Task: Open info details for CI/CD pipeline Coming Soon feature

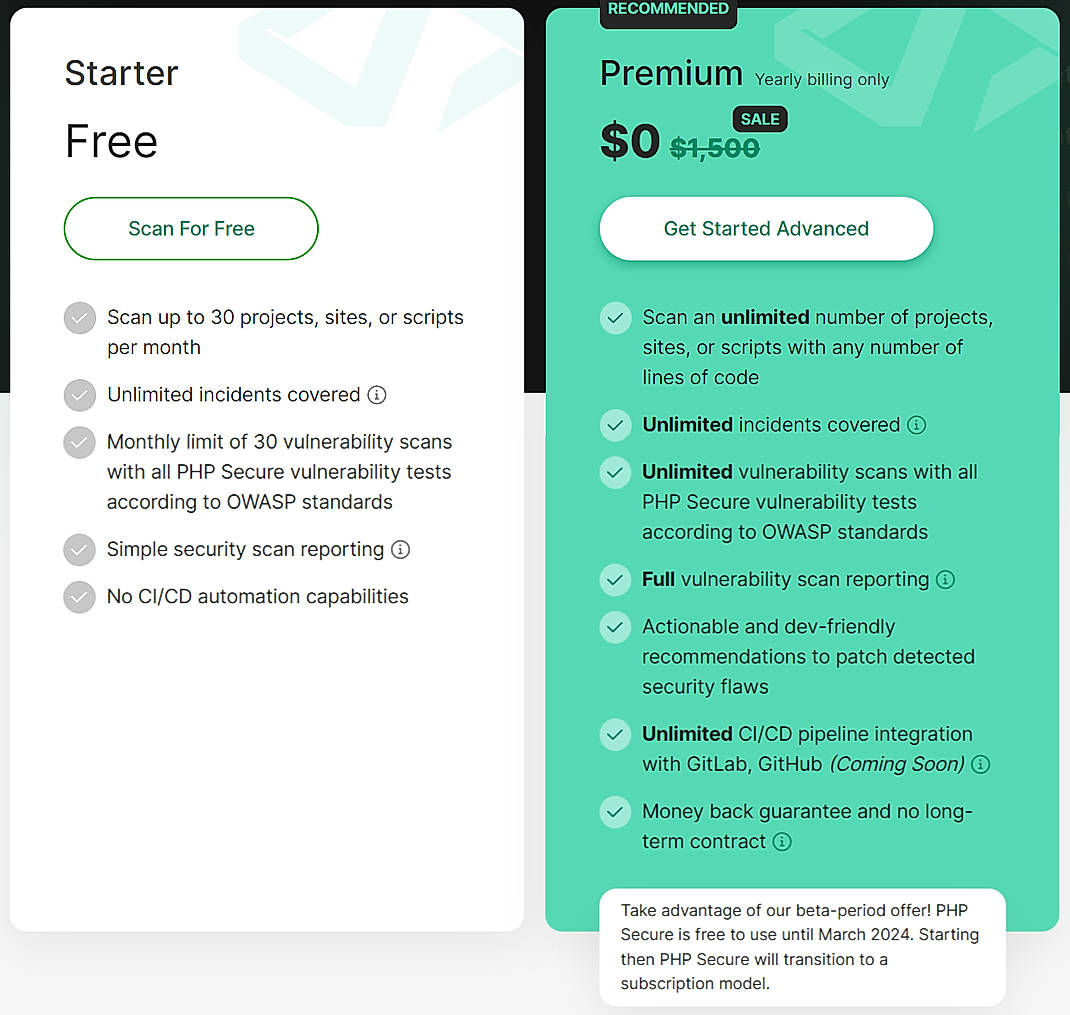Action: 981,764
